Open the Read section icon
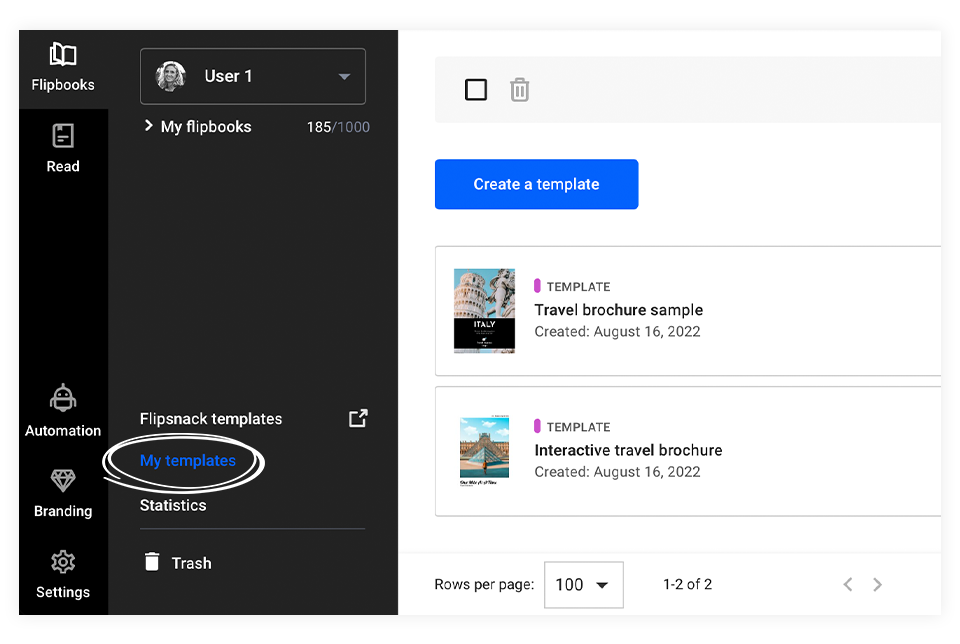This screenshot has width=960, height=644. coord(63,137)
